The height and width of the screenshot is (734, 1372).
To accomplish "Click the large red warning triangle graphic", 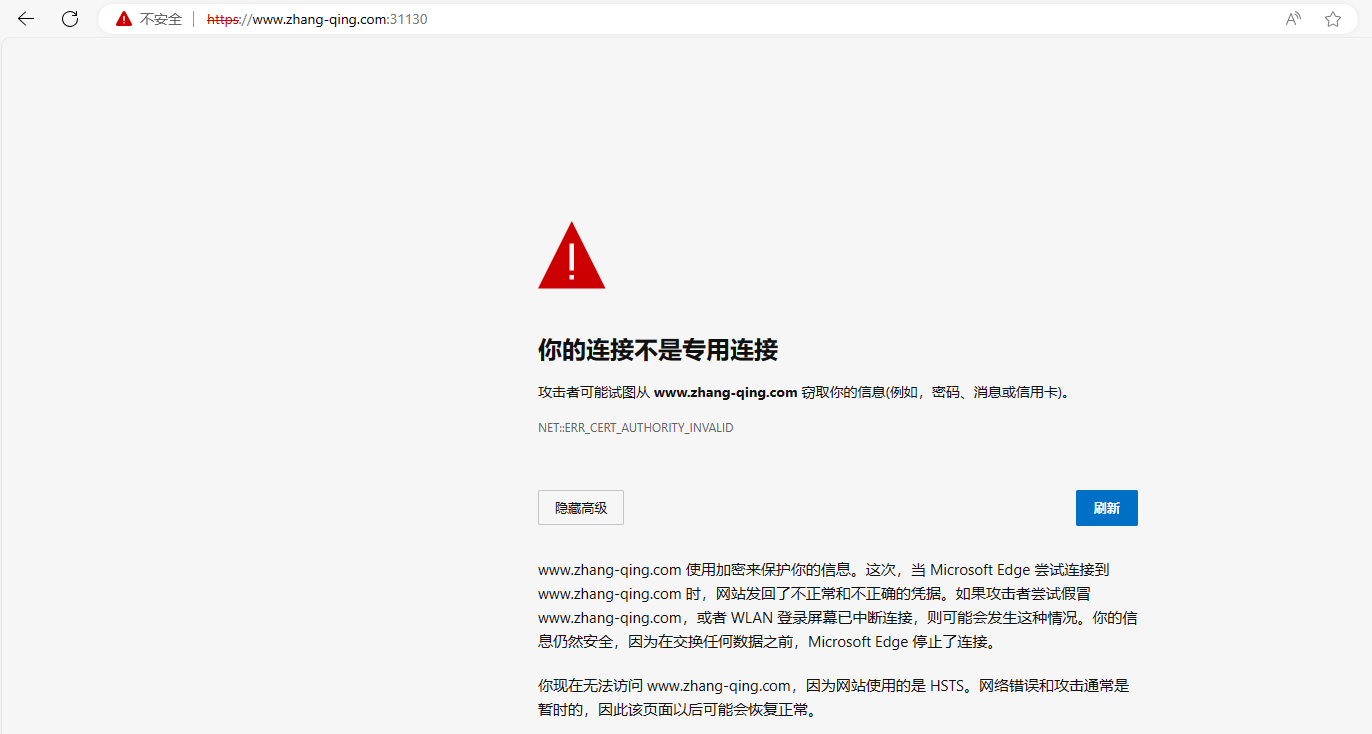I will tap(571, 255).
